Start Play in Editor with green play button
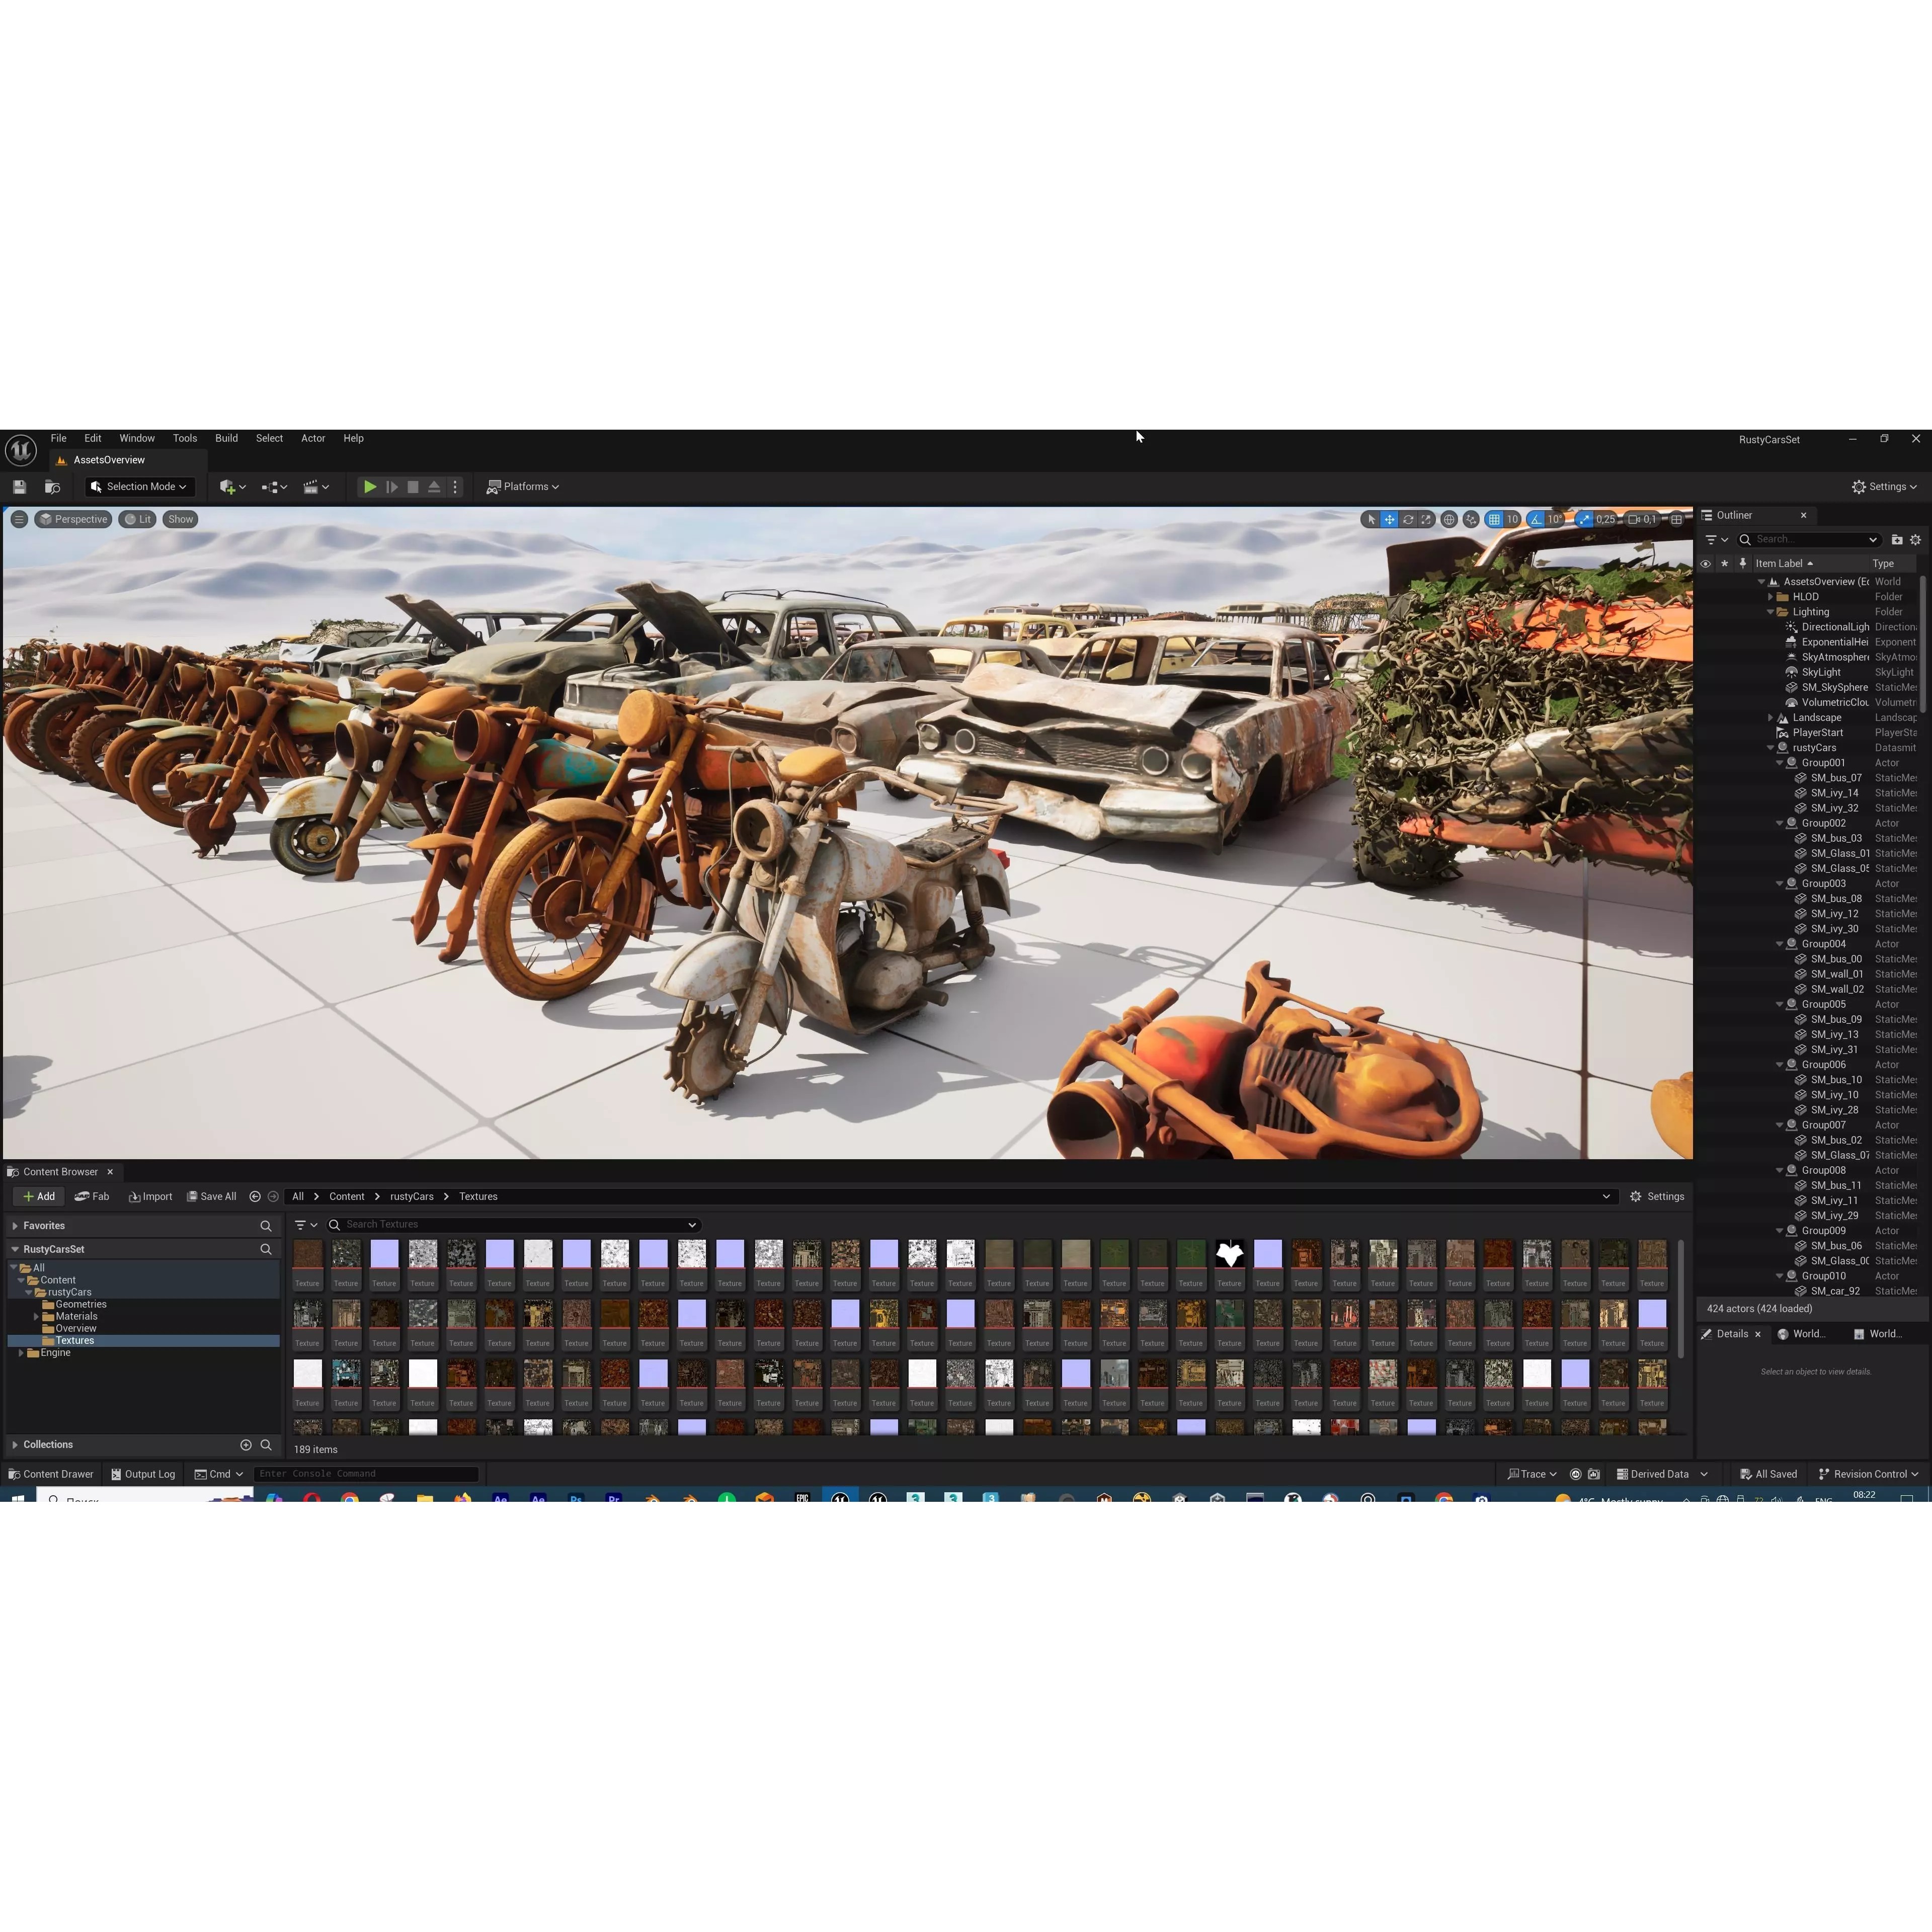 [370, 487]
